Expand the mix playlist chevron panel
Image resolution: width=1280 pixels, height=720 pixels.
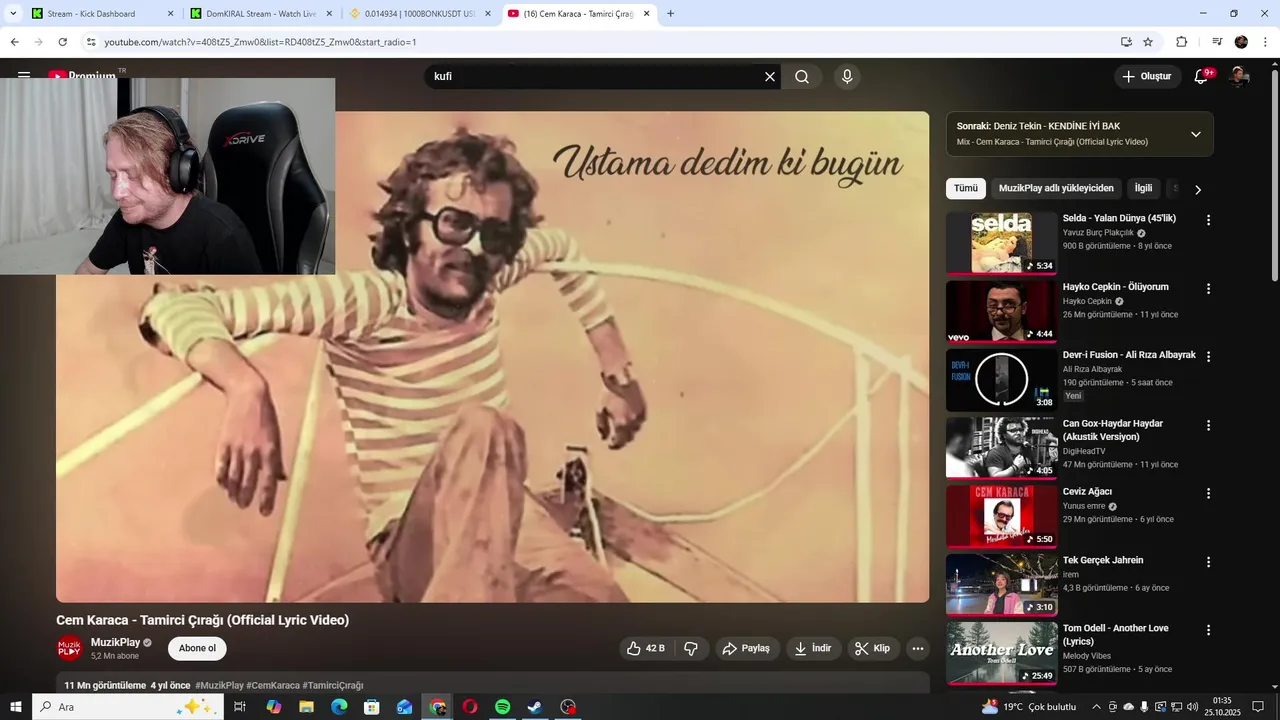[1195, 134]
